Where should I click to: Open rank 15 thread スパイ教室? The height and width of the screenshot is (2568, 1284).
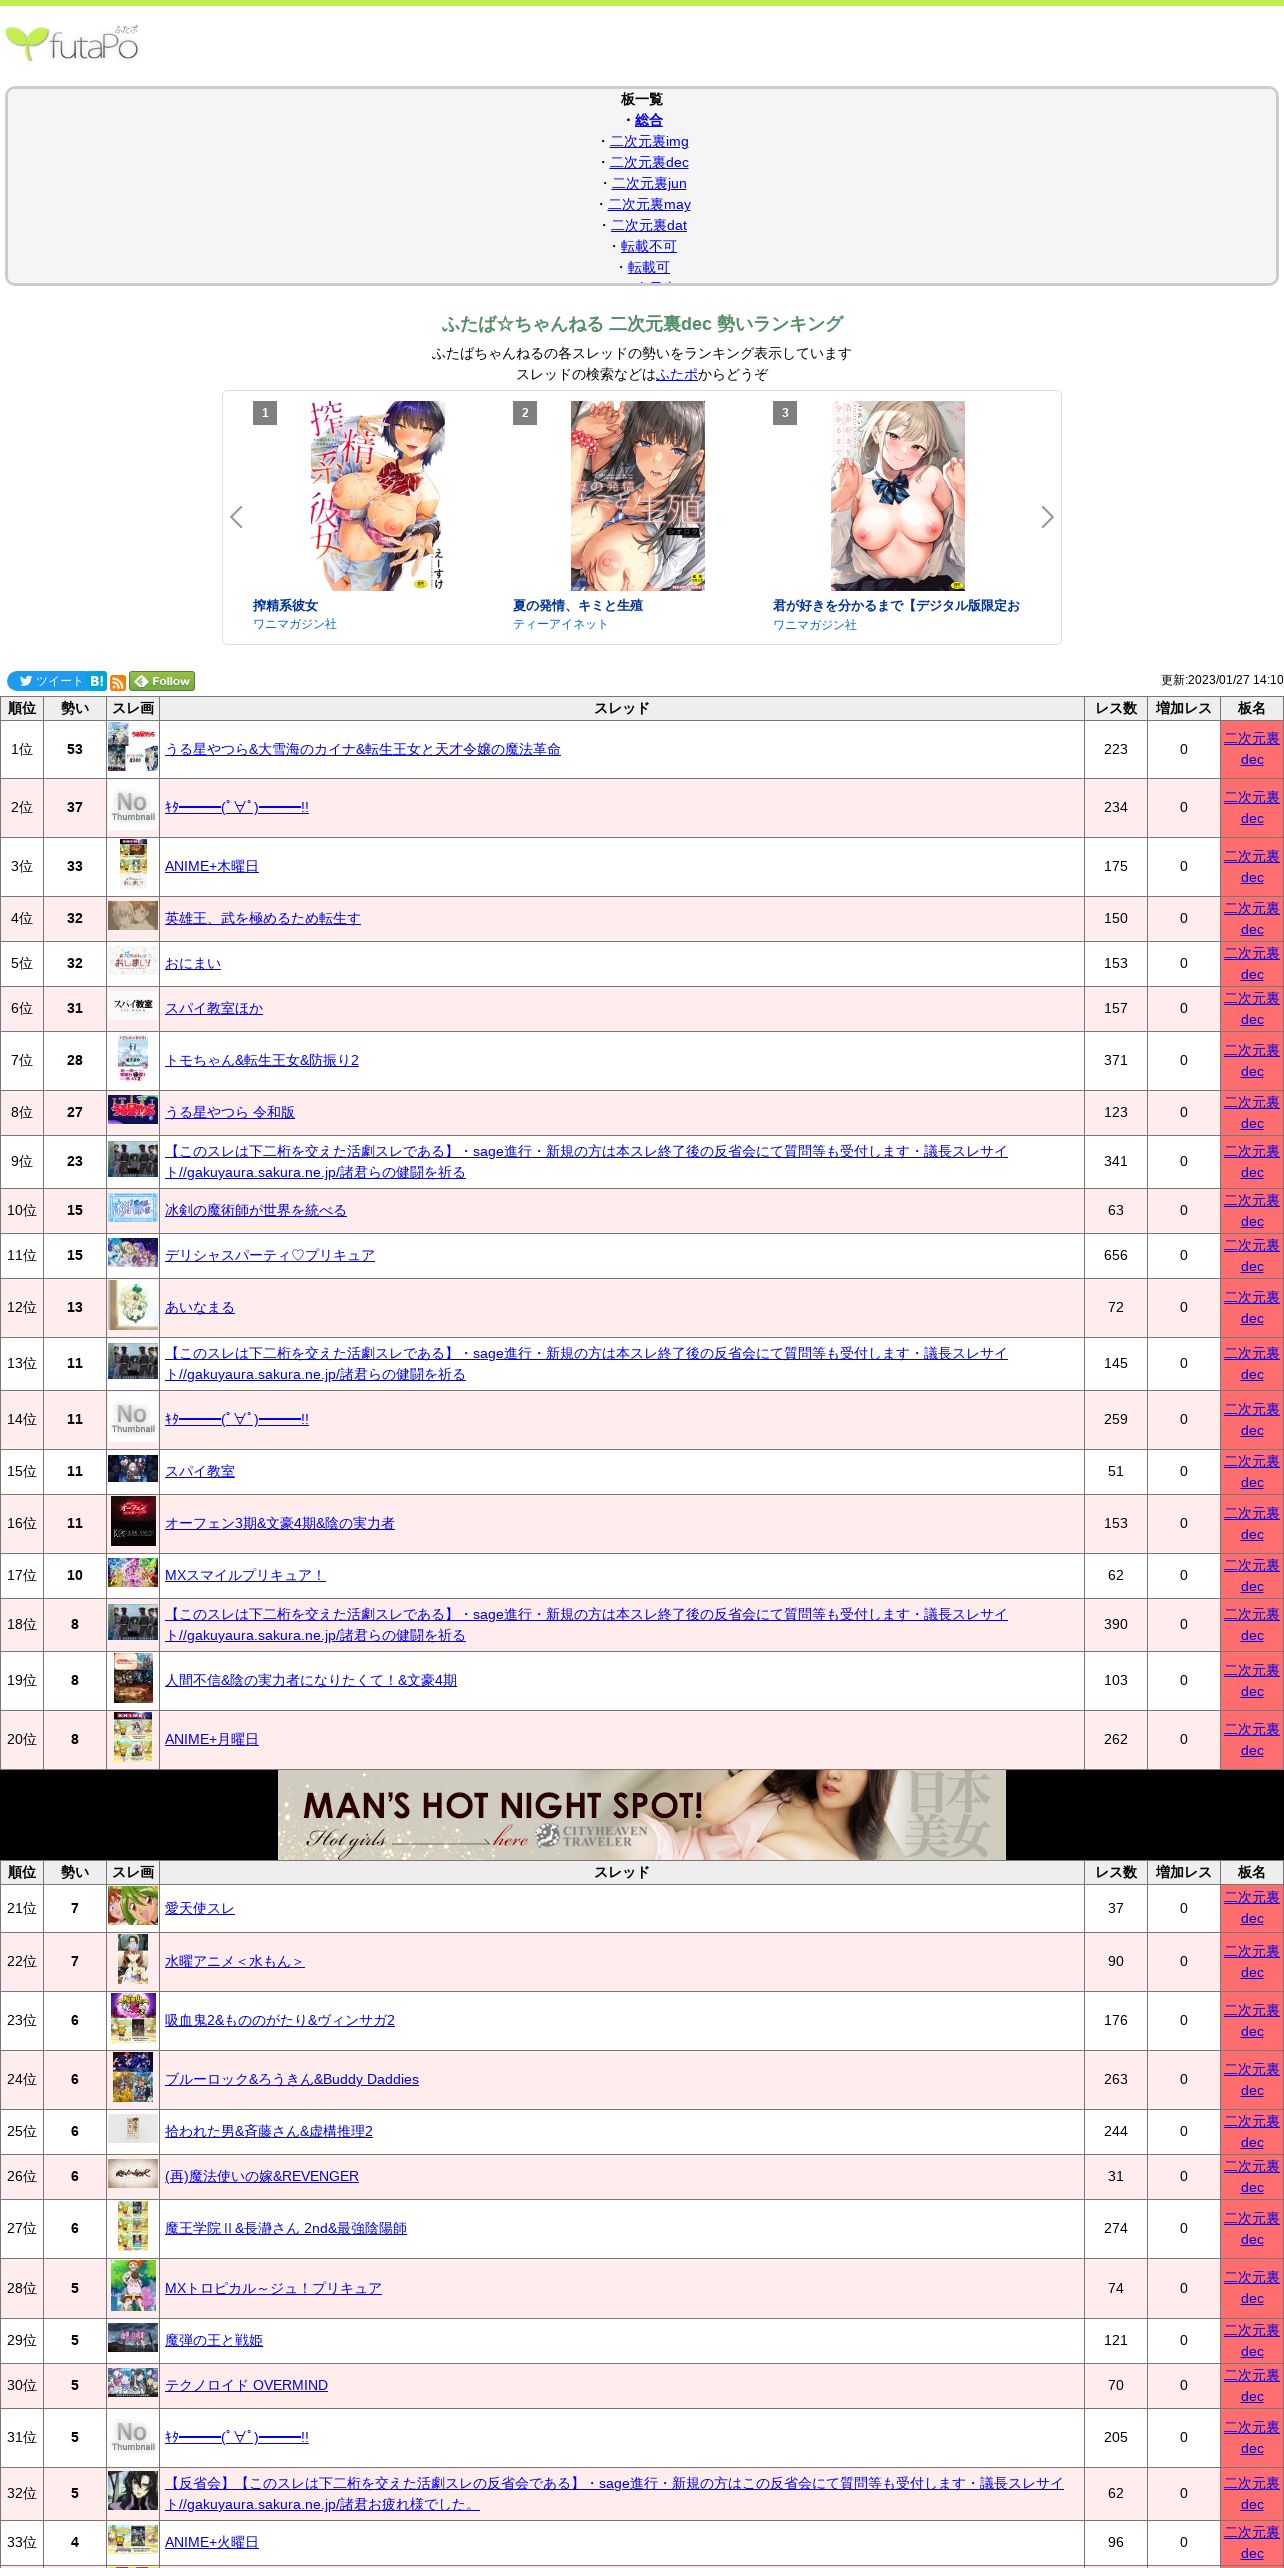(200, 1471)
